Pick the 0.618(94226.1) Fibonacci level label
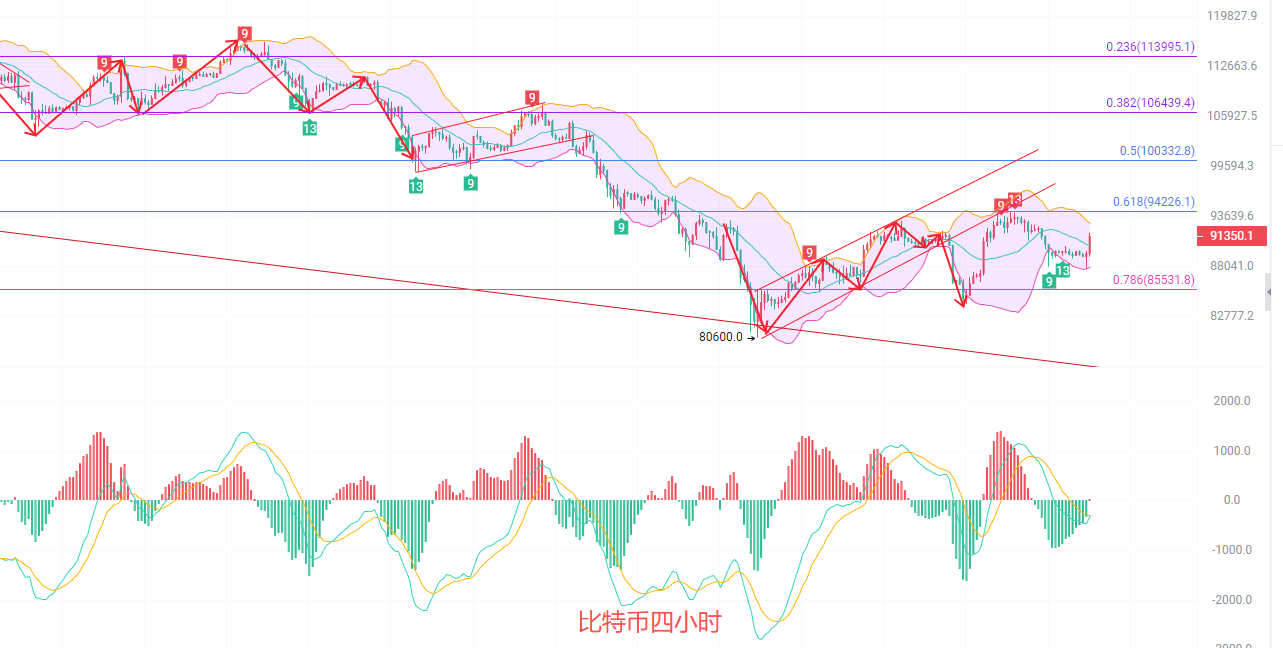Screen dimensions: 1283x648 pos(1153,202)
